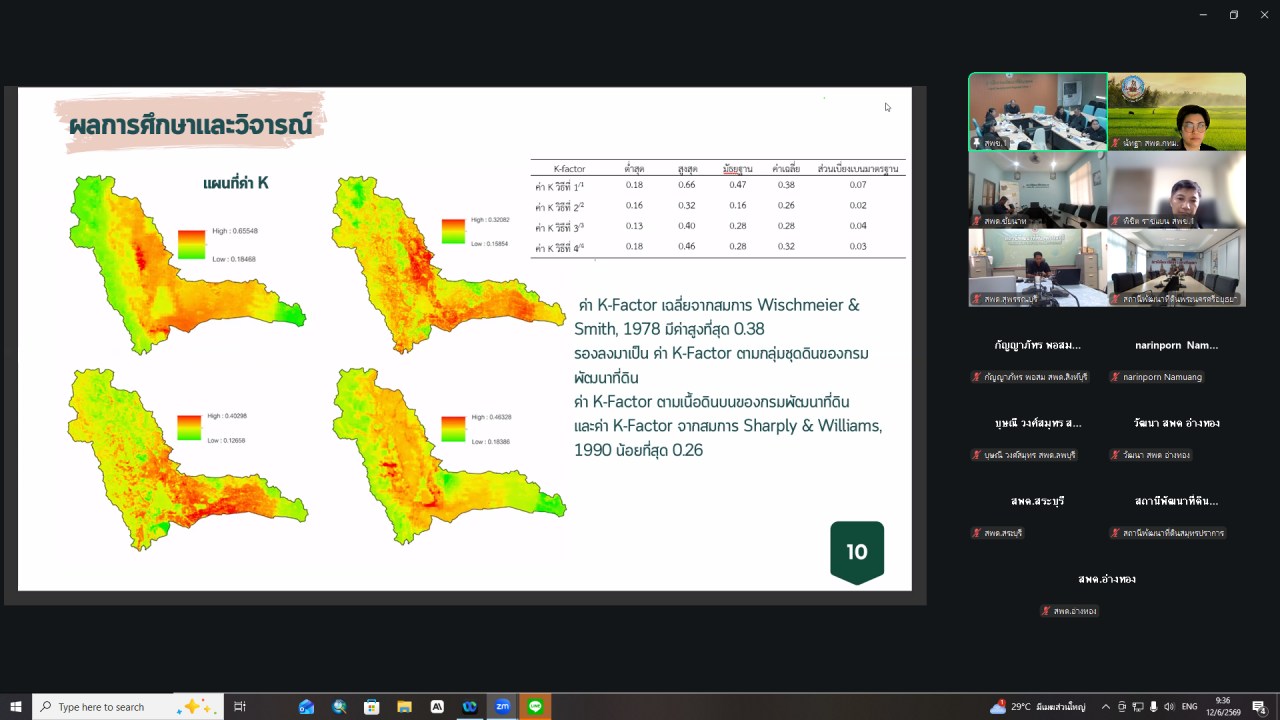The width and height of the screenshot is (1280, 720).
Task: Click the microphone icon in system tray
Action: click(x=1154, y=707)
